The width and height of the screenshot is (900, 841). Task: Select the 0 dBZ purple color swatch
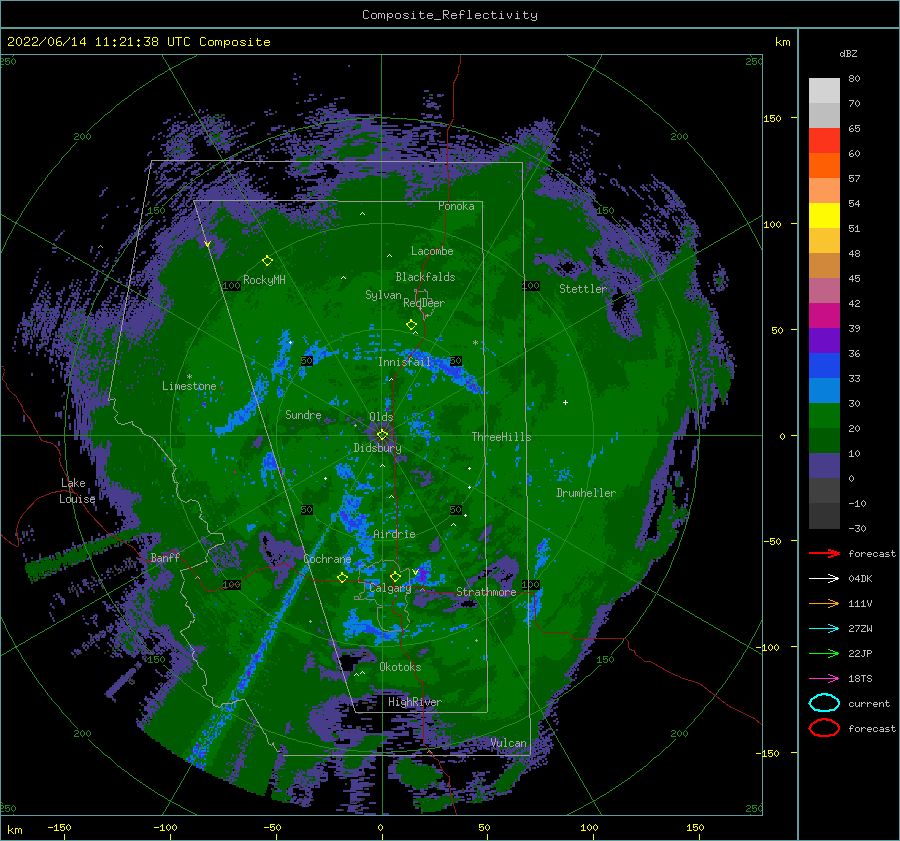tap(824, 466)
